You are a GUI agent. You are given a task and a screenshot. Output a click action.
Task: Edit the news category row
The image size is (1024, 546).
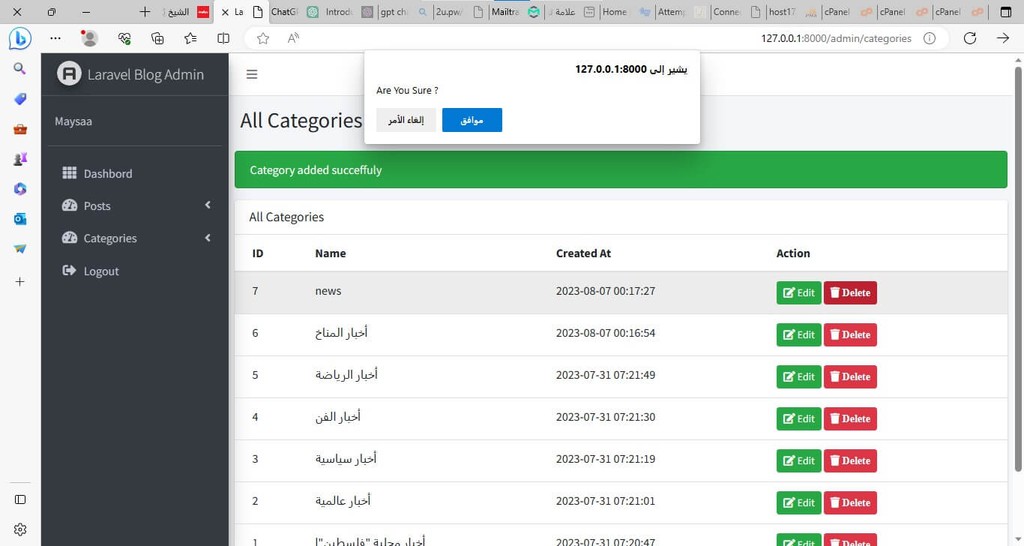coord(799,293)
